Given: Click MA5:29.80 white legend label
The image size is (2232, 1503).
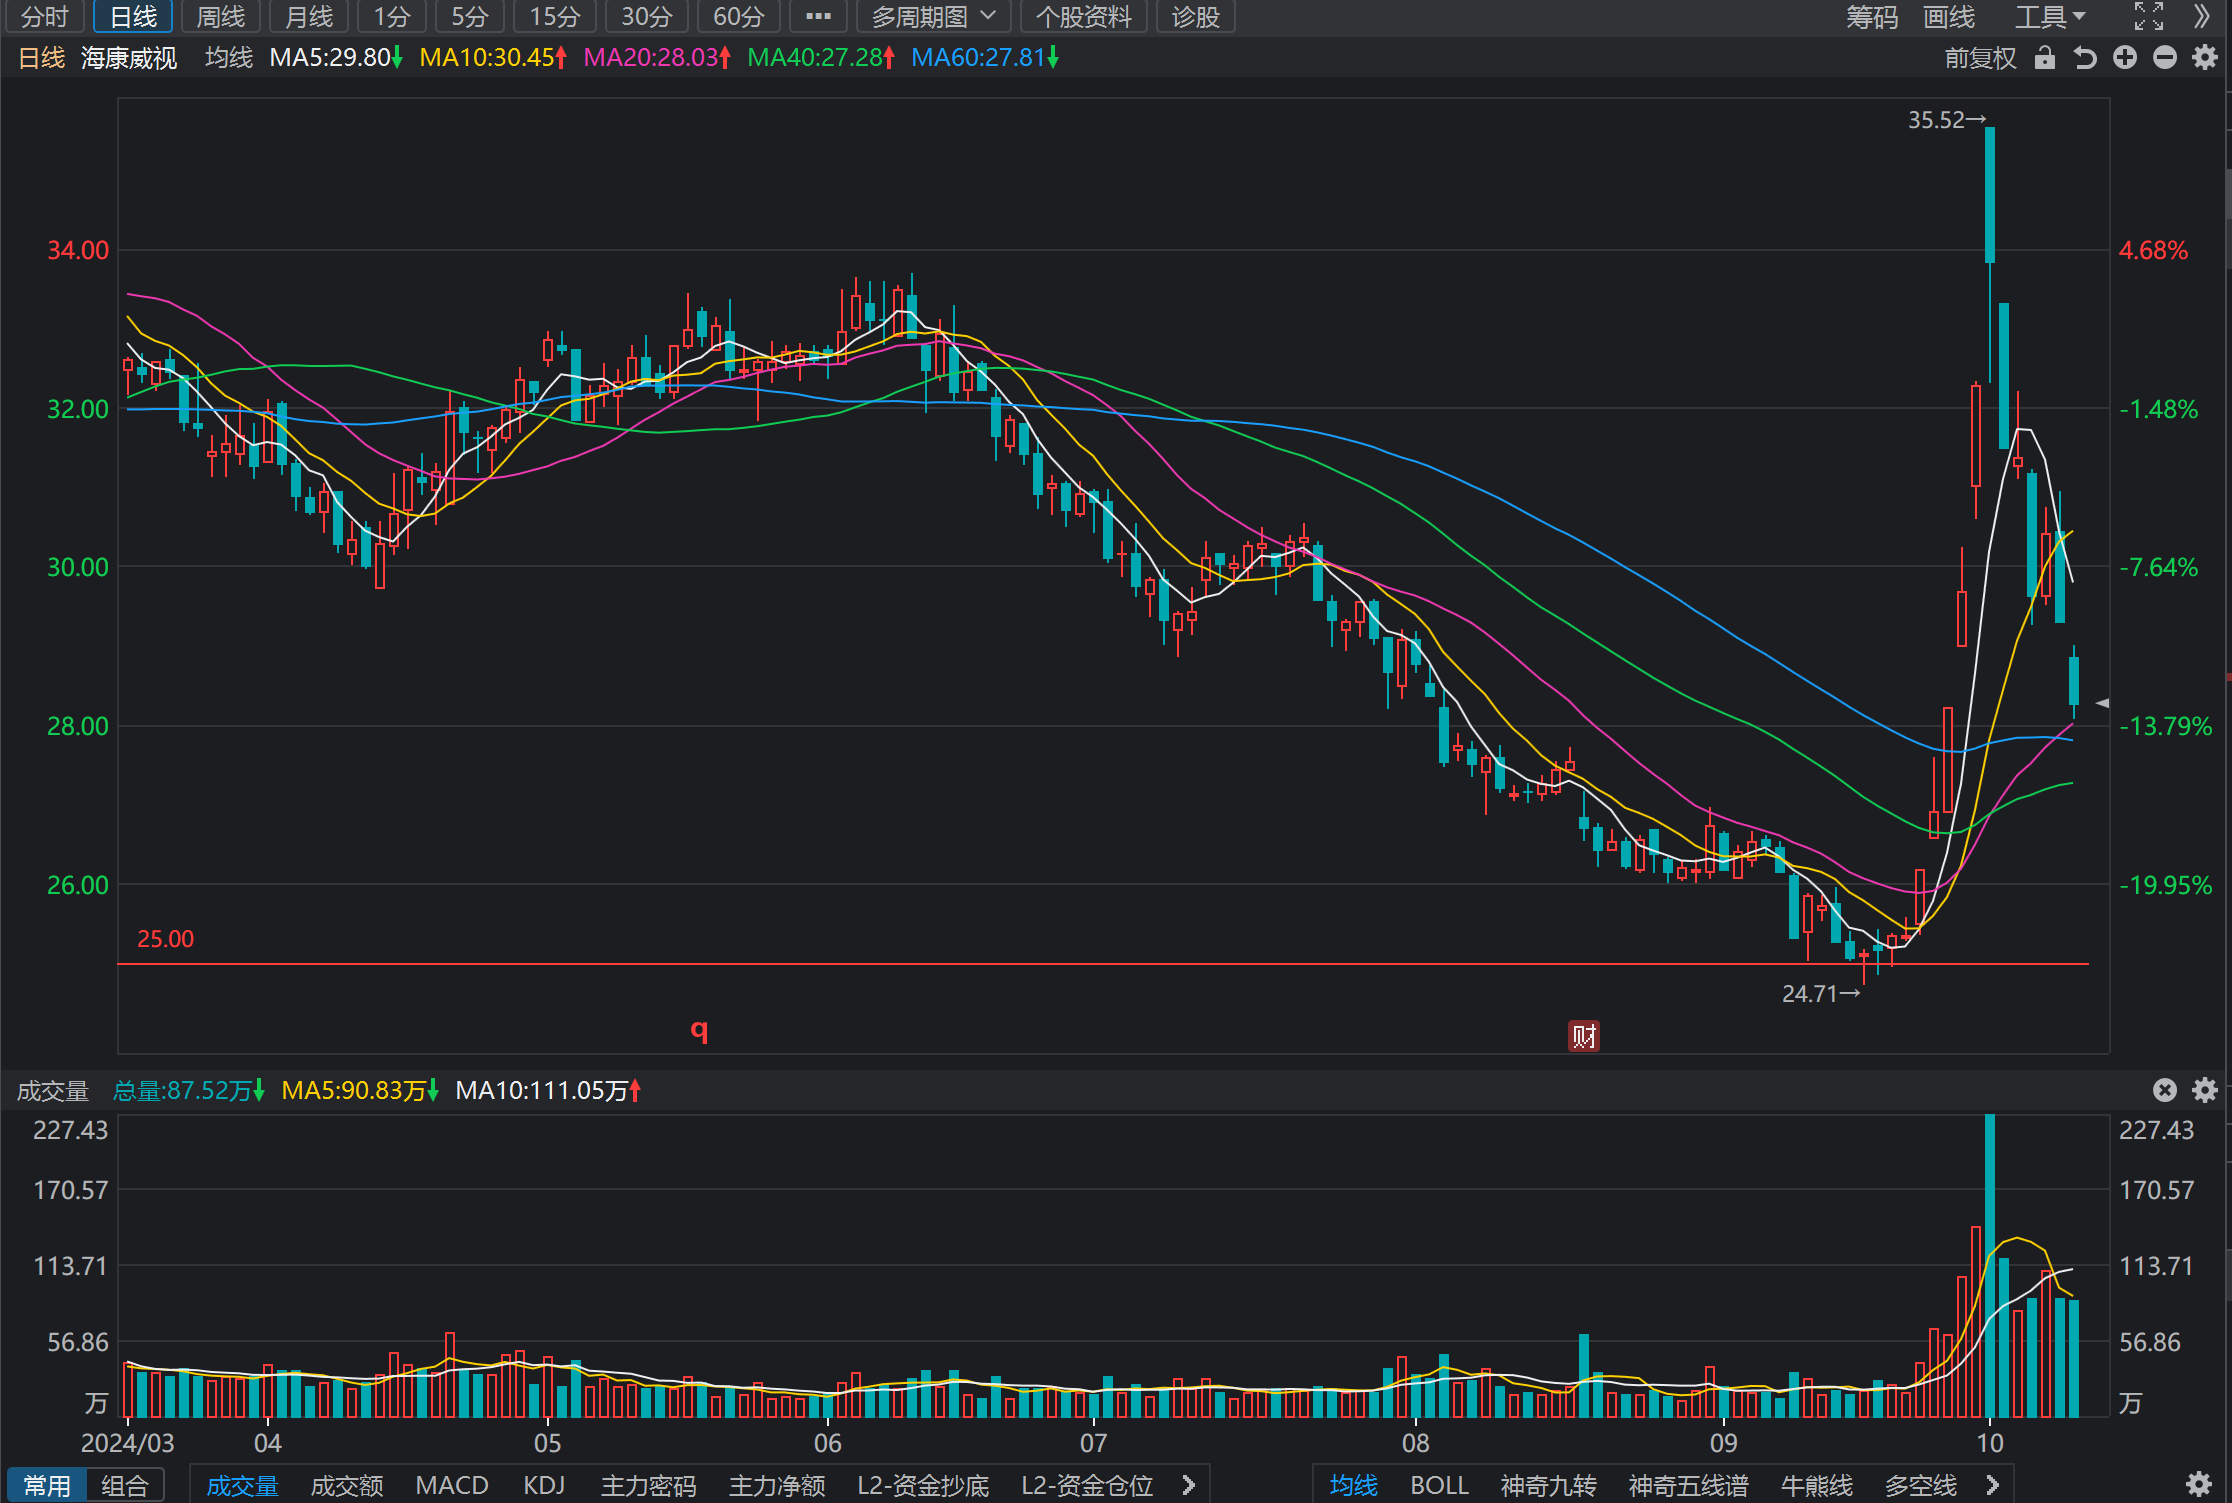Looking at the screenshot, I should click(335, 58).
